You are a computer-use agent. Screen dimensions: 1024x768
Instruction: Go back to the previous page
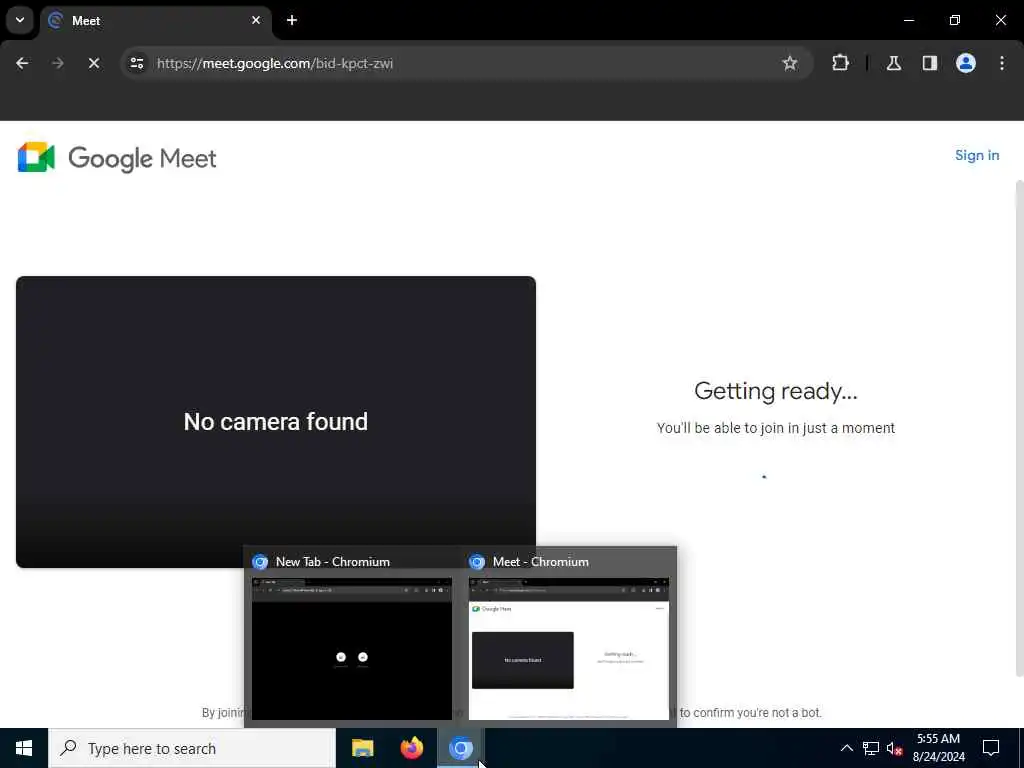pyautogui.click(x=22, y=63)
